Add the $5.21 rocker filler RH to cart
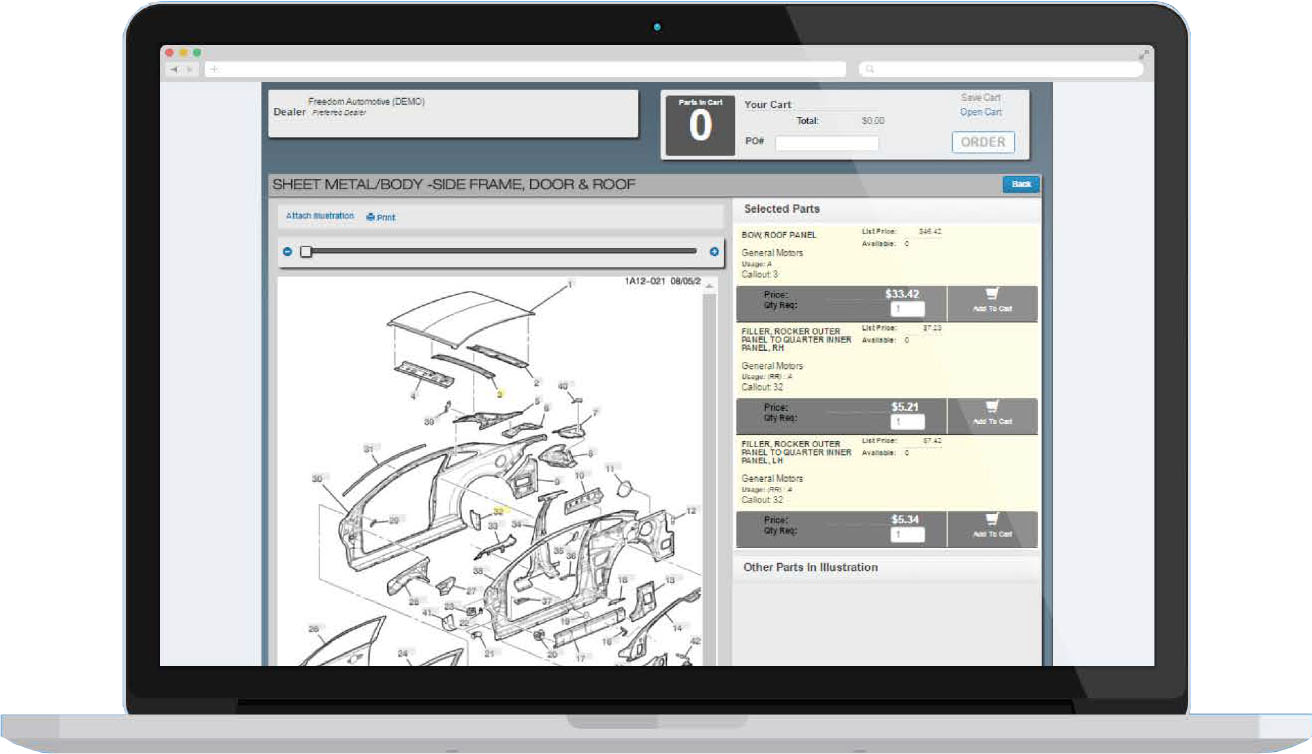Image resolution: width=1312 pixels, height=754 pixels. [992, 412]
